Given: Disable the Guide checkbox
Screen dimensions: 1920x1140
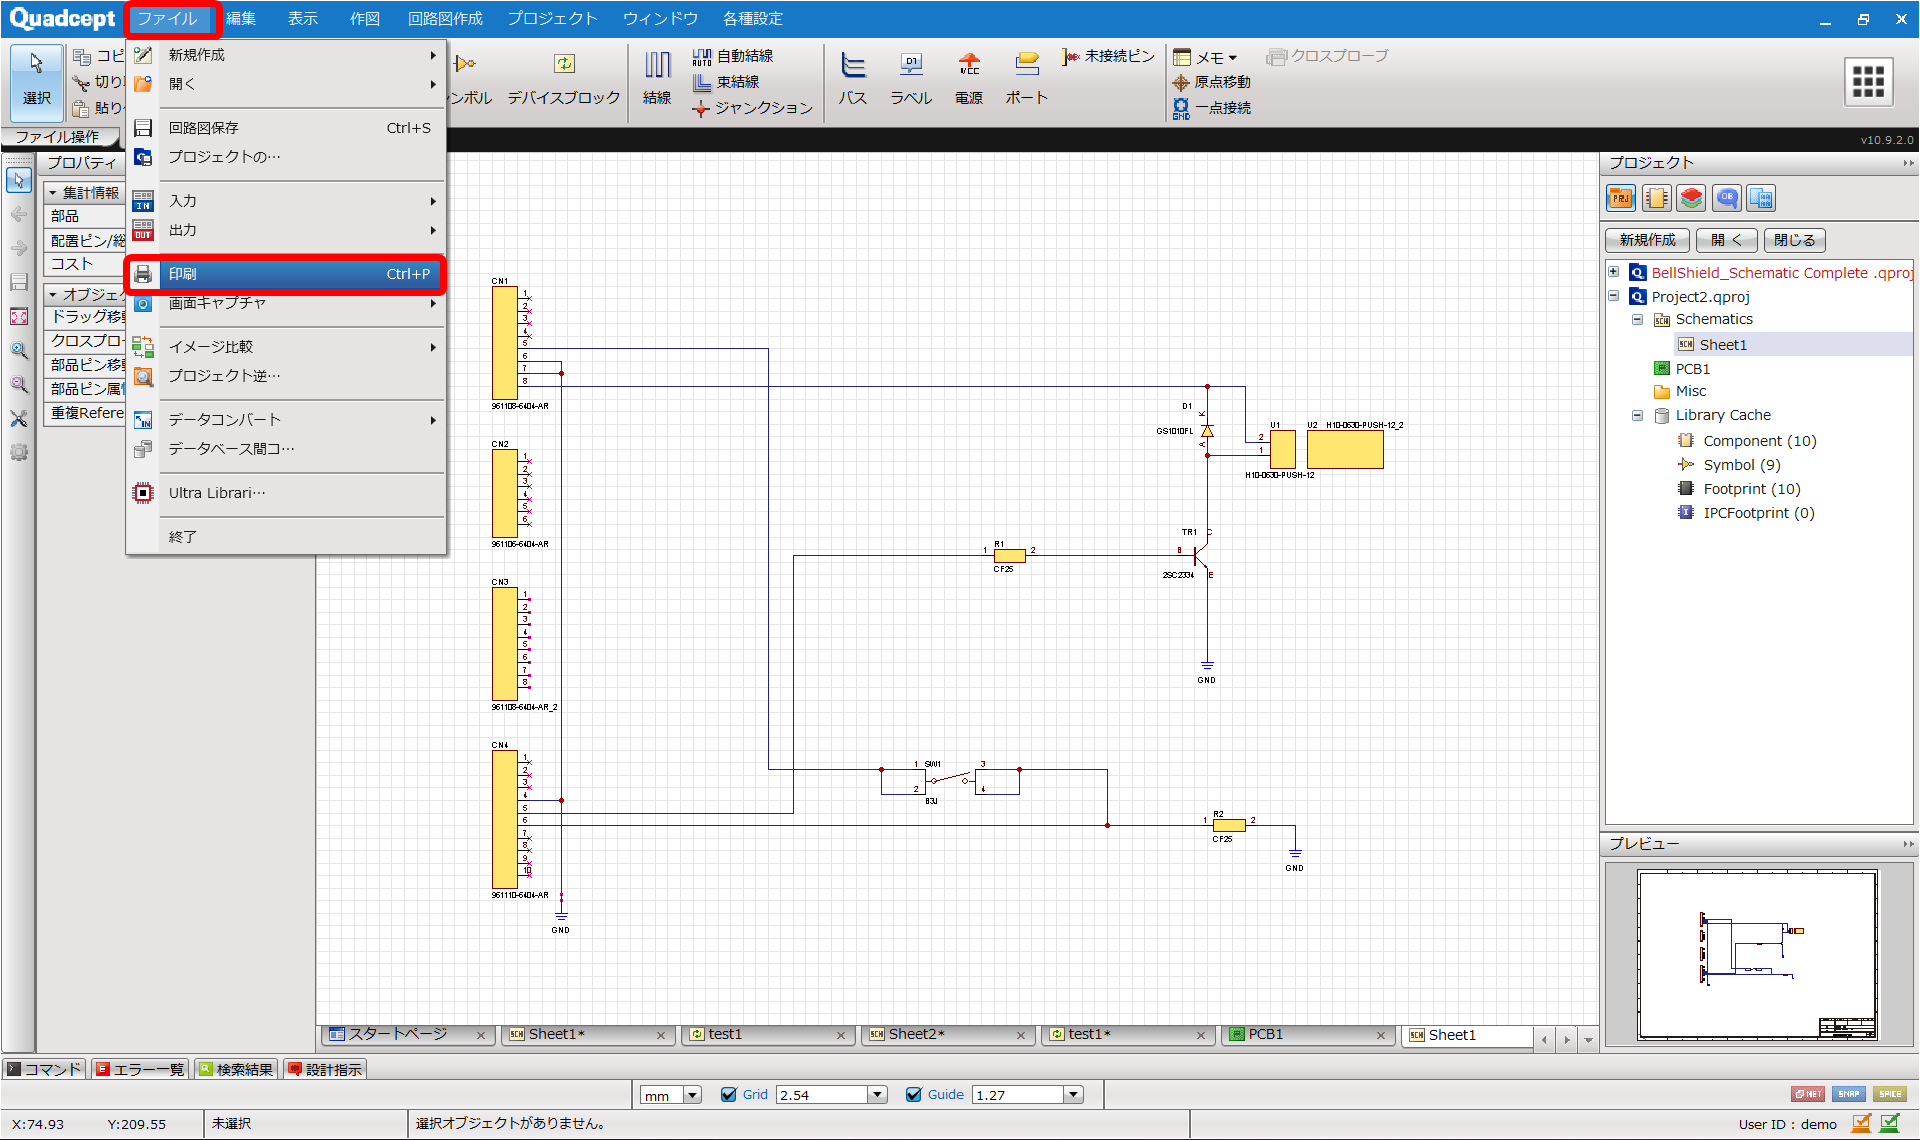Looking at the screenshot, I should [914, 1095].
